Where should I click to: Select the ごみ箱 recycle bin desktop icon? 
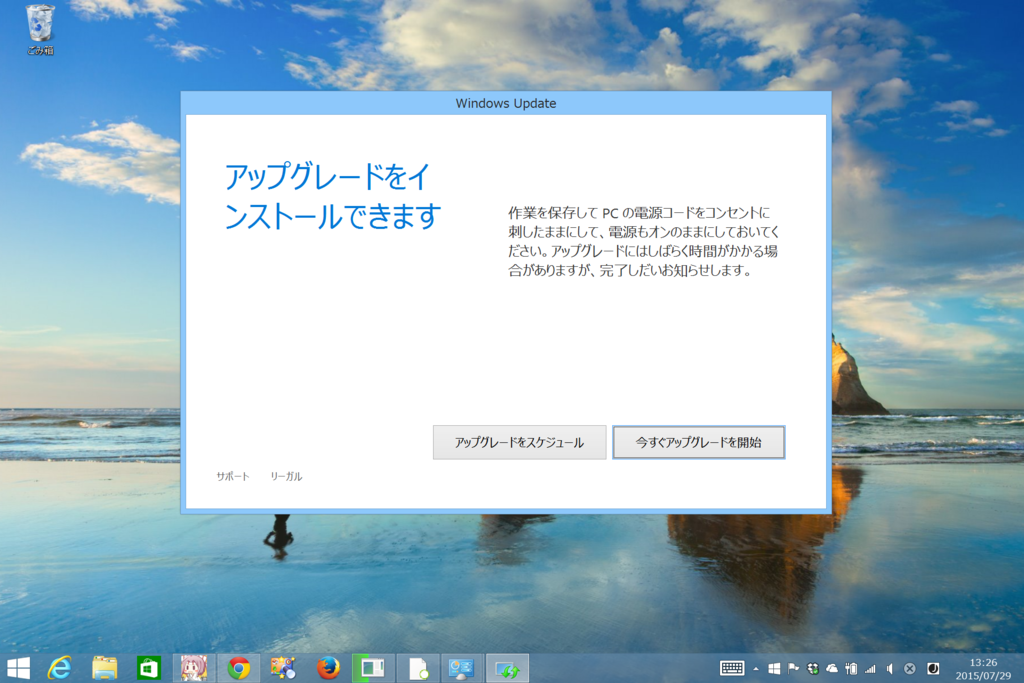coord(40,29)
